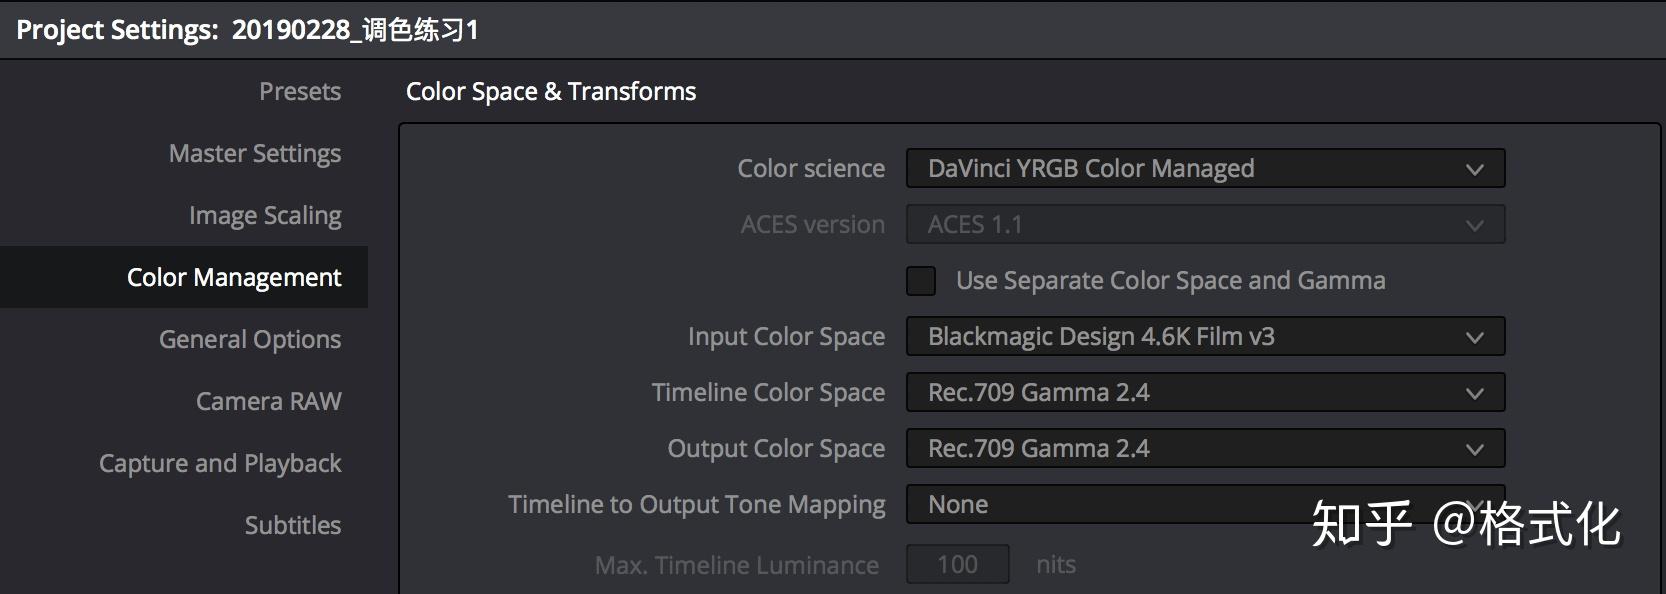Click the chevron arrow of Color science
This screenshot has height=594, width=1666.
tap(1474, 170)
